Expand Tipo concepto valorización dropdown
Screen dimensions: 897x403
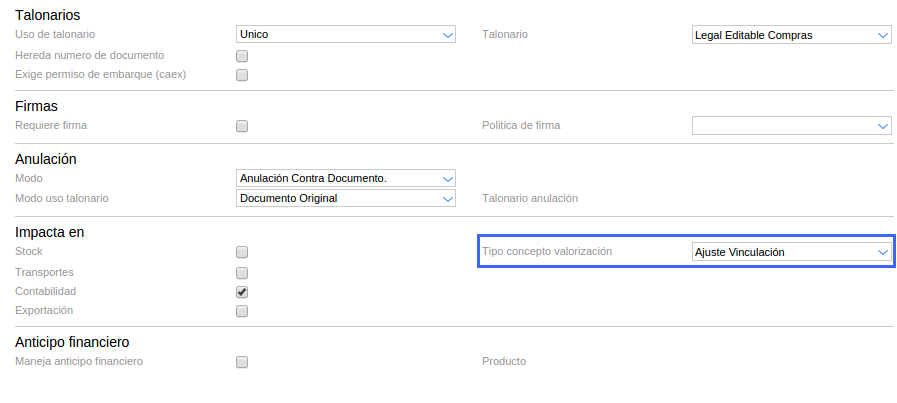coord(791,252)
